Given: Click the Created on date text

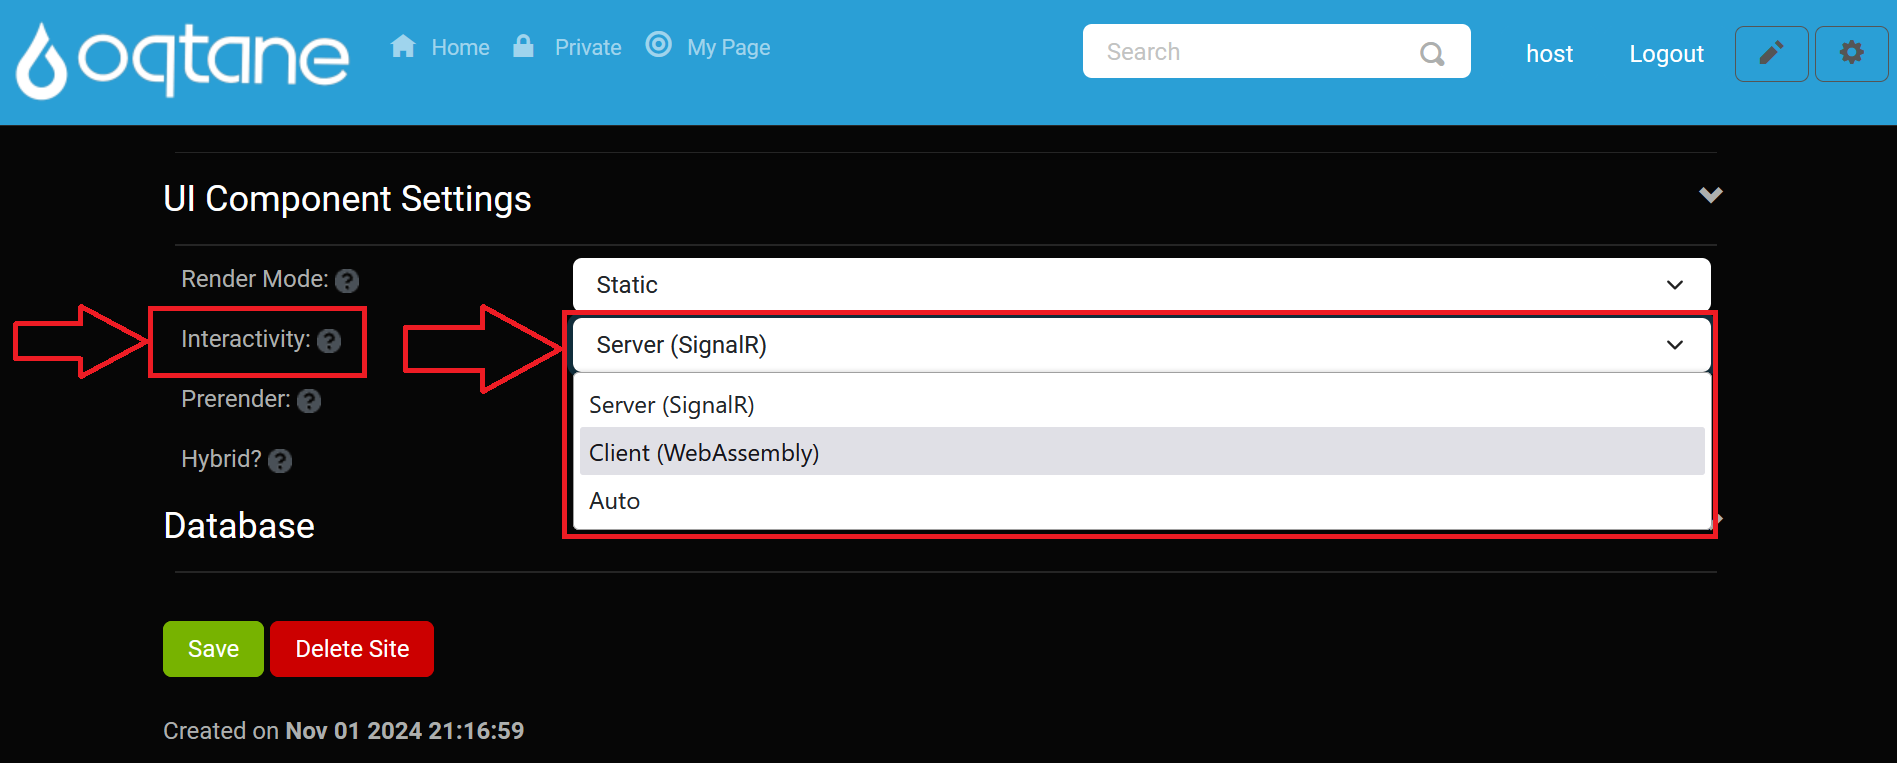Looking at the screenshot, I should pyautogui.click(x=343, y=731).
